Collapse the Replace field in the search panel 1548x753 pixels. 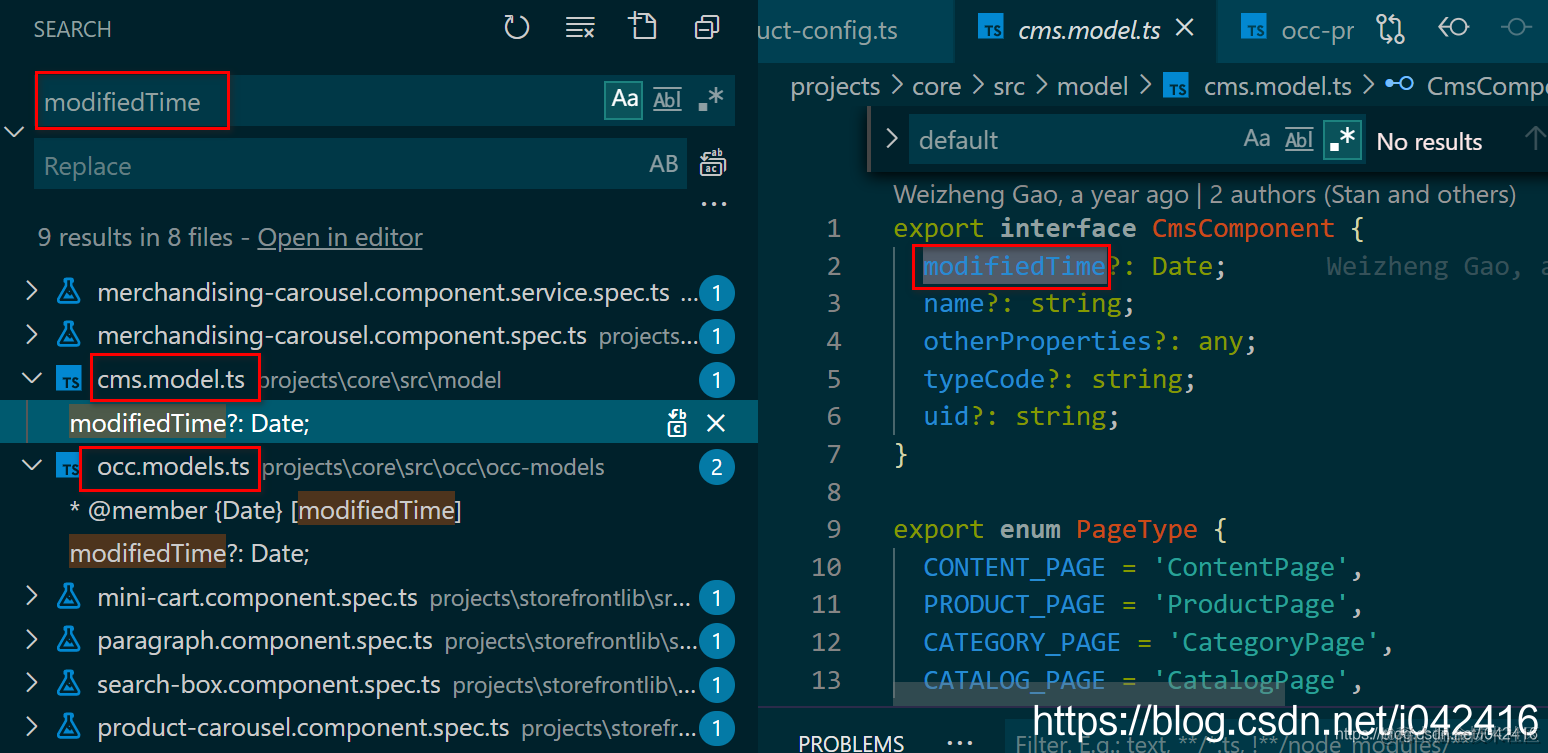pyautogui.click(x=15, y=132)
